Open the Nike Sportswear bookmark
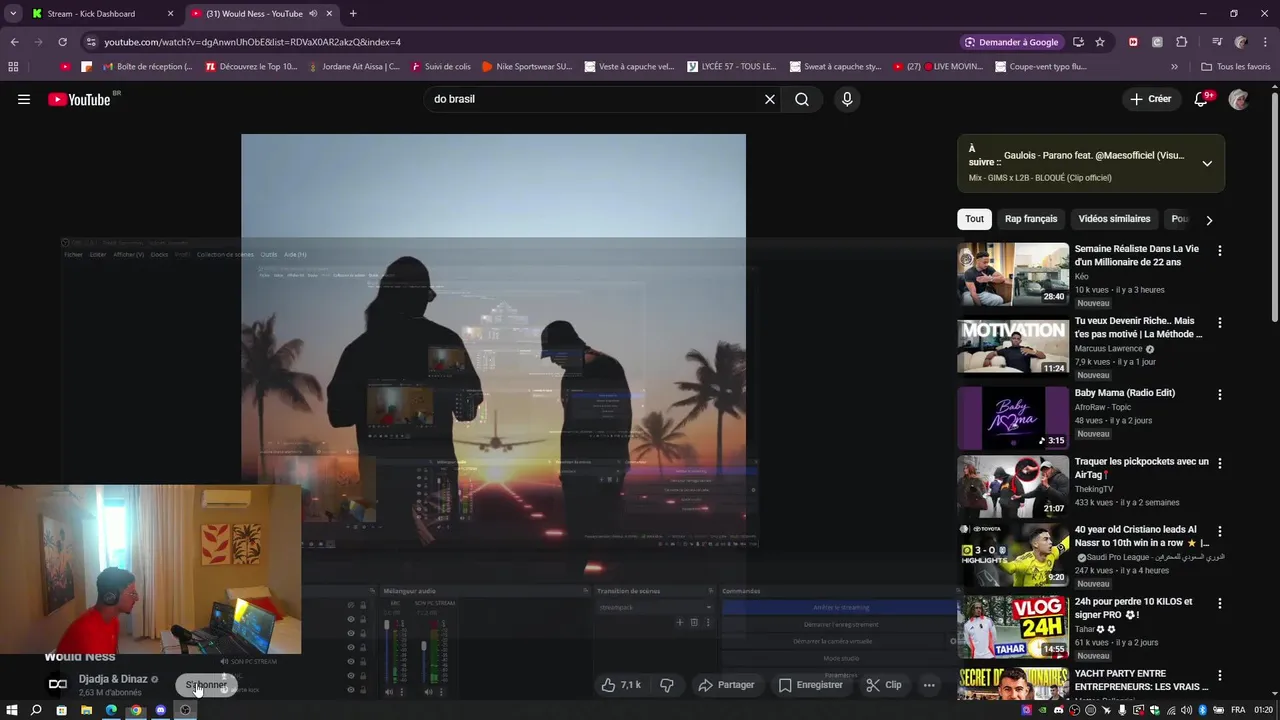Viewport: 1280px width, 720px height. [527, 67]
